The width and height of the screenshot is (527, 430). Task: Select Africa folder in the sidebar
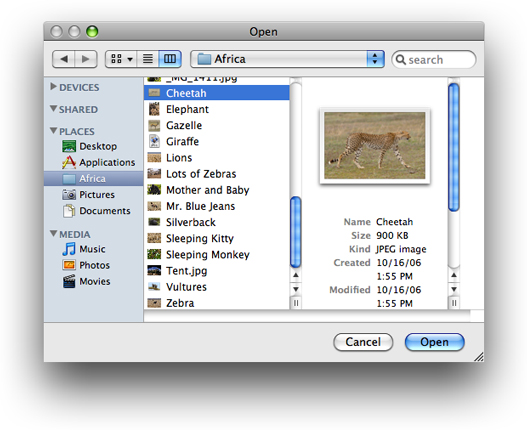93,179
